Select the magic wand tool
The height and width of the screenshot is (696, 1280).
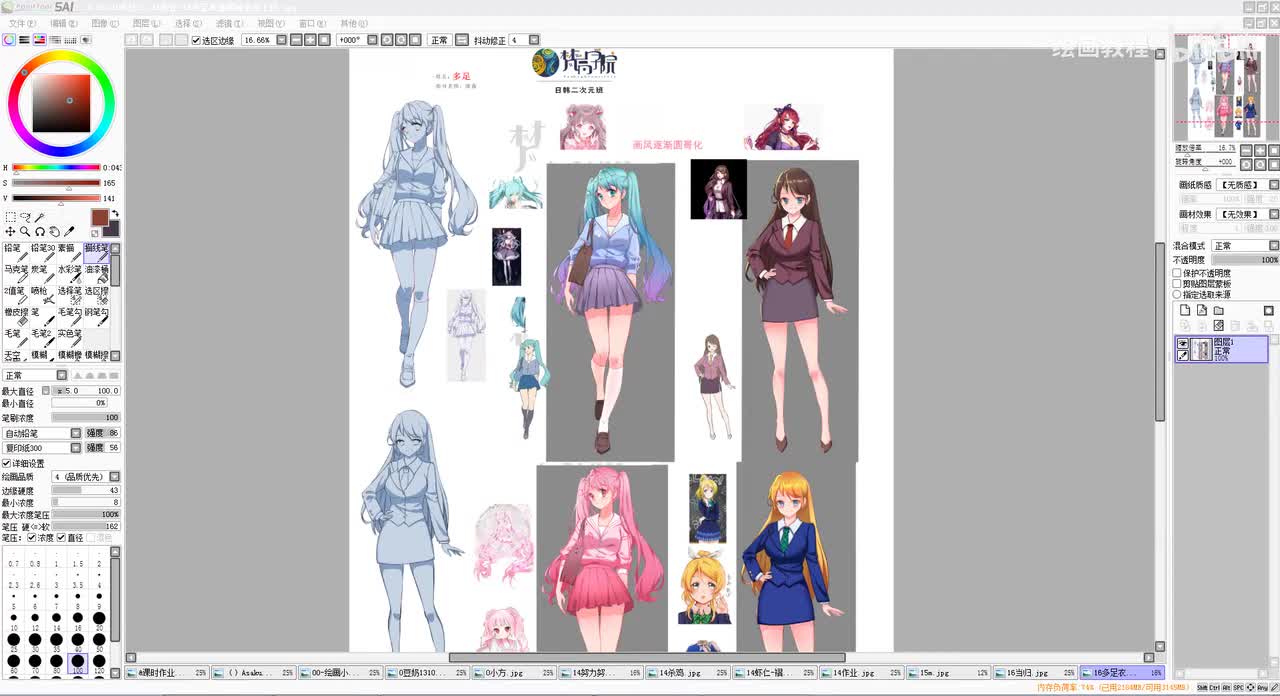40,217
